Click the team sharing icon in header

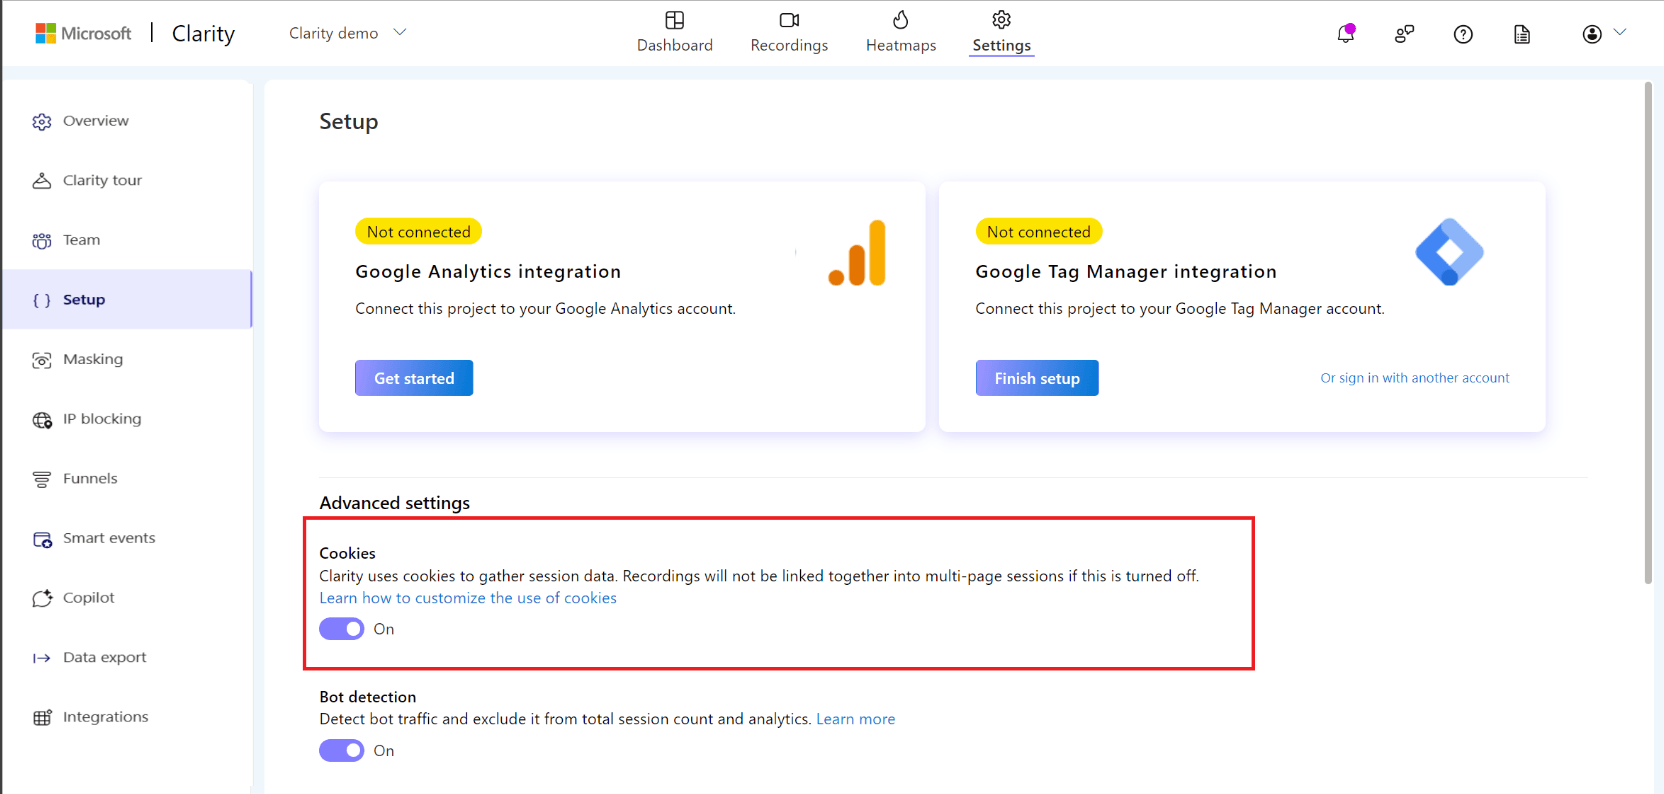pos(1404,34)
